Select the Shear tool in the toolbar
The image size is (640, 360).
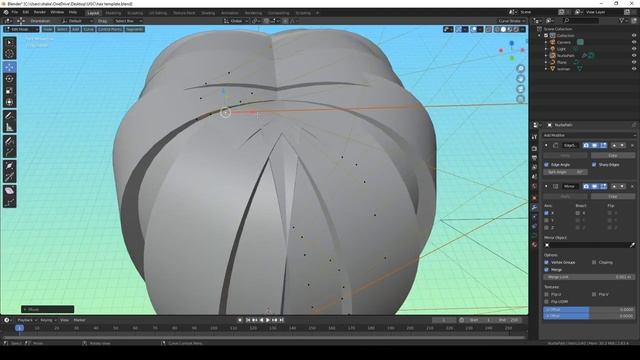tap(9, 191)
